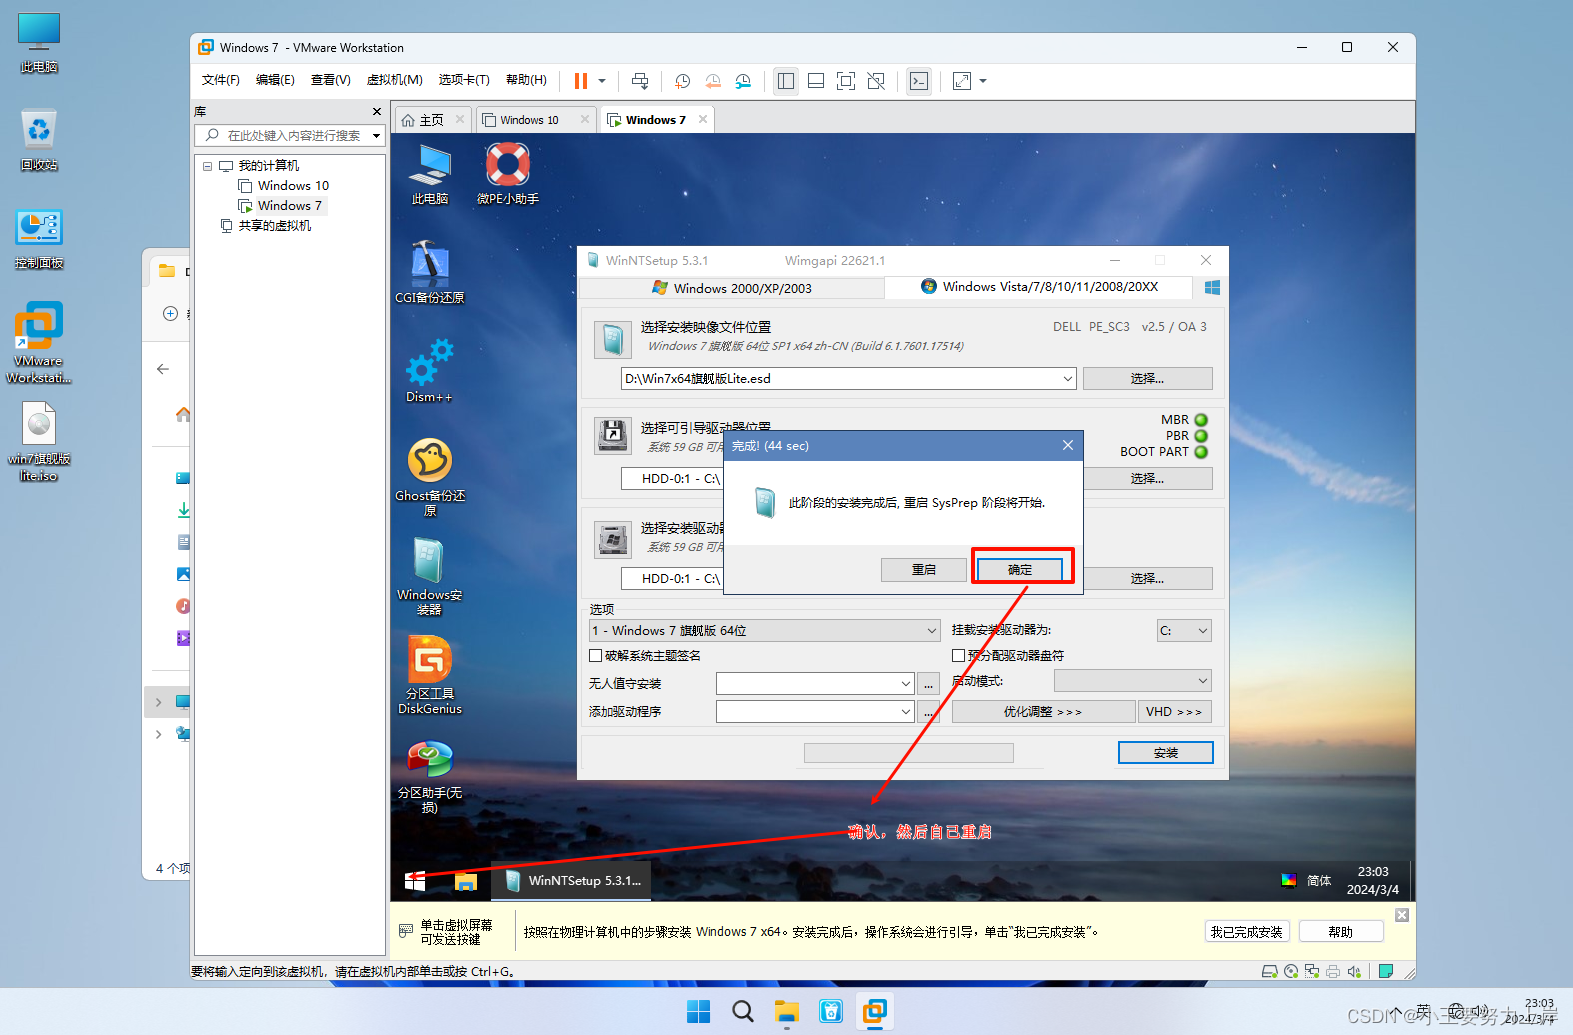Viewport: 1573px width, 1035px height.
Task: Click 确定 in the completion dialog
Action: pyautogui.click(x=1020, y=569)
